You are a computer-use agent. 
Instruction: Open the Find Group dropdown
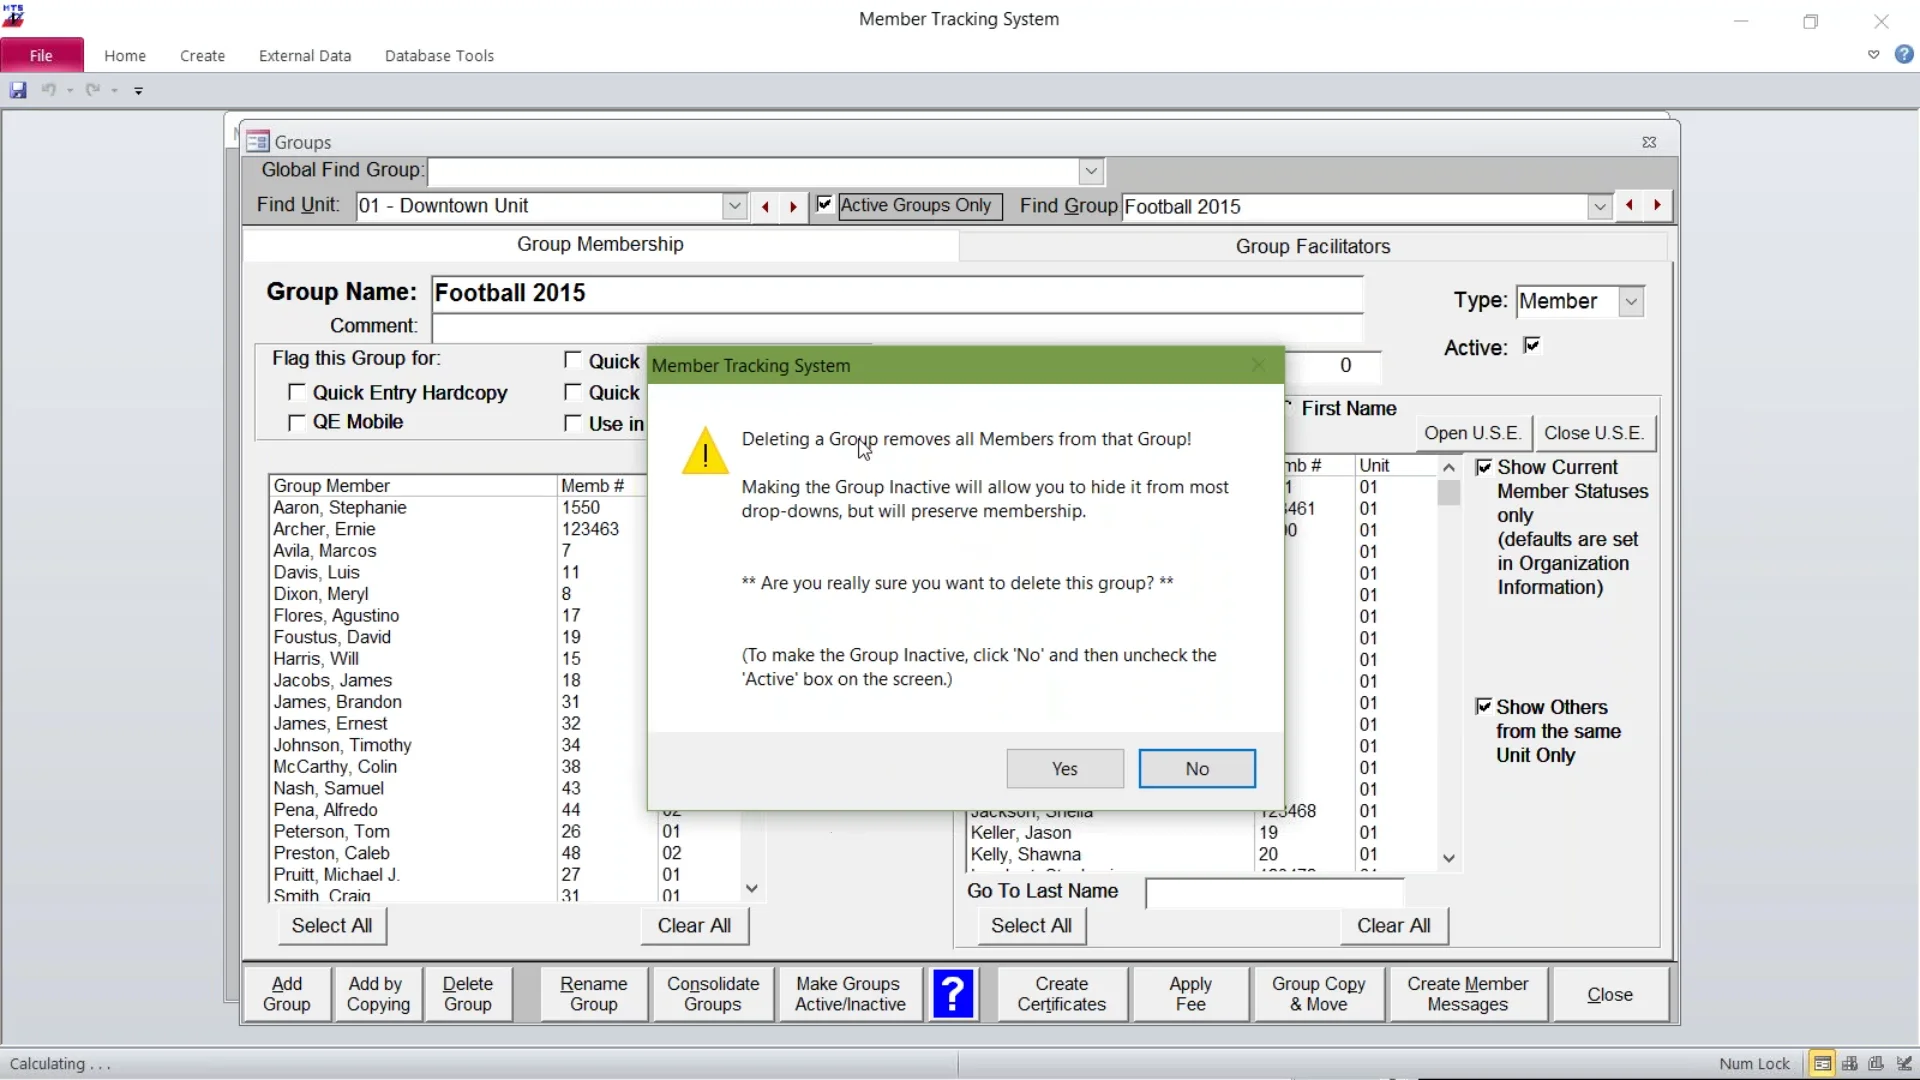click(x=1600, y=207)
